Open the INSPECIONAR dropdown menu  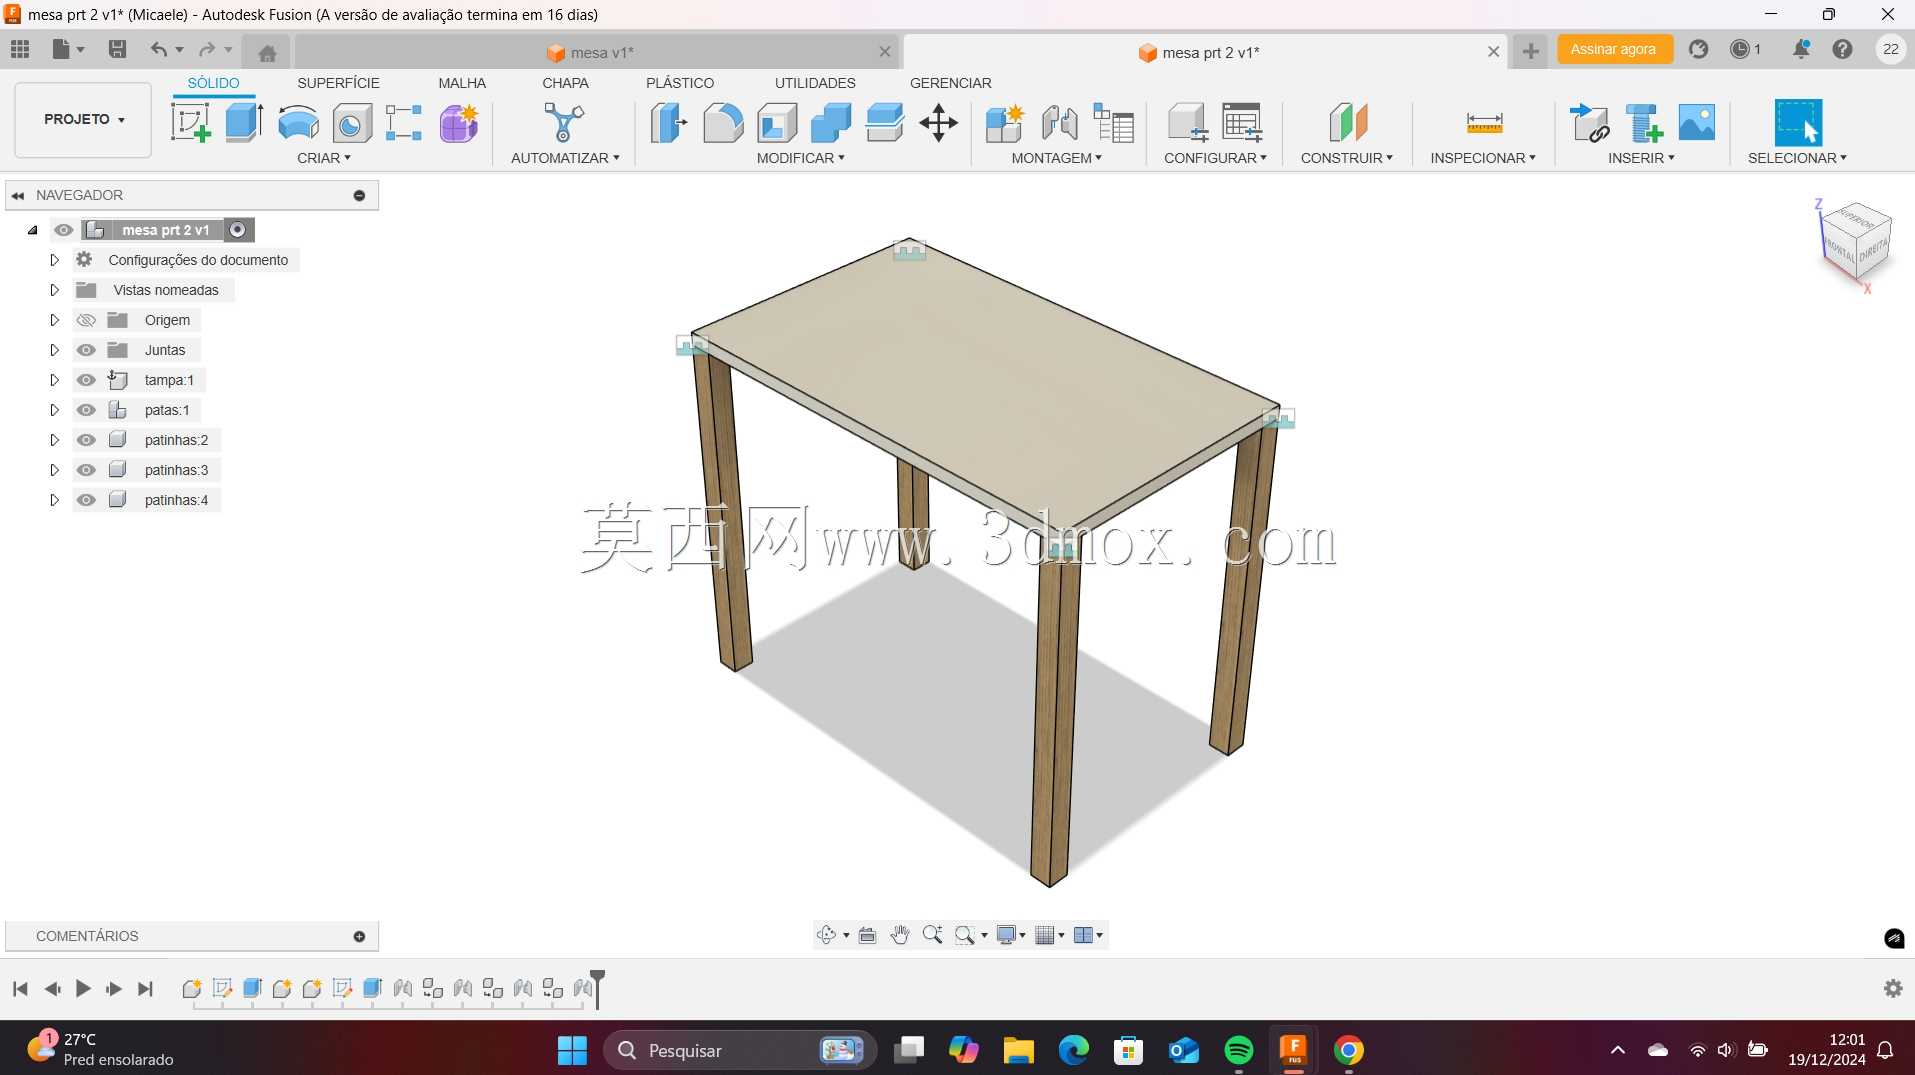pyautogui.click(x=1483, y=158)
